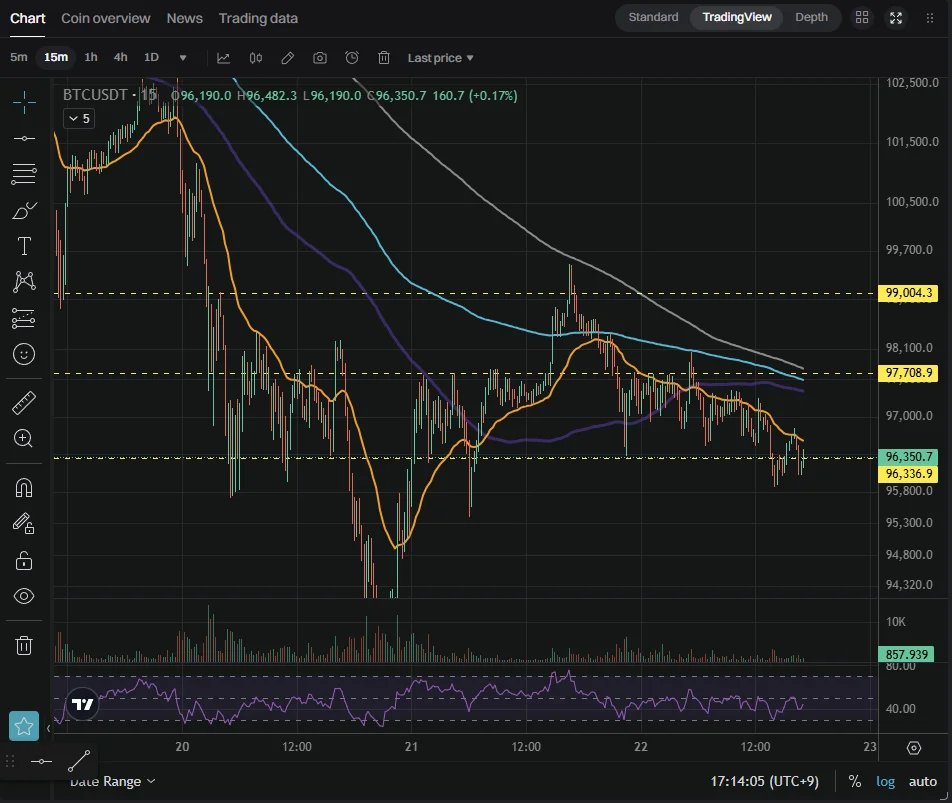Activate the zoom in tool
This screenshot has height=803, width=952.
(24, 438)
